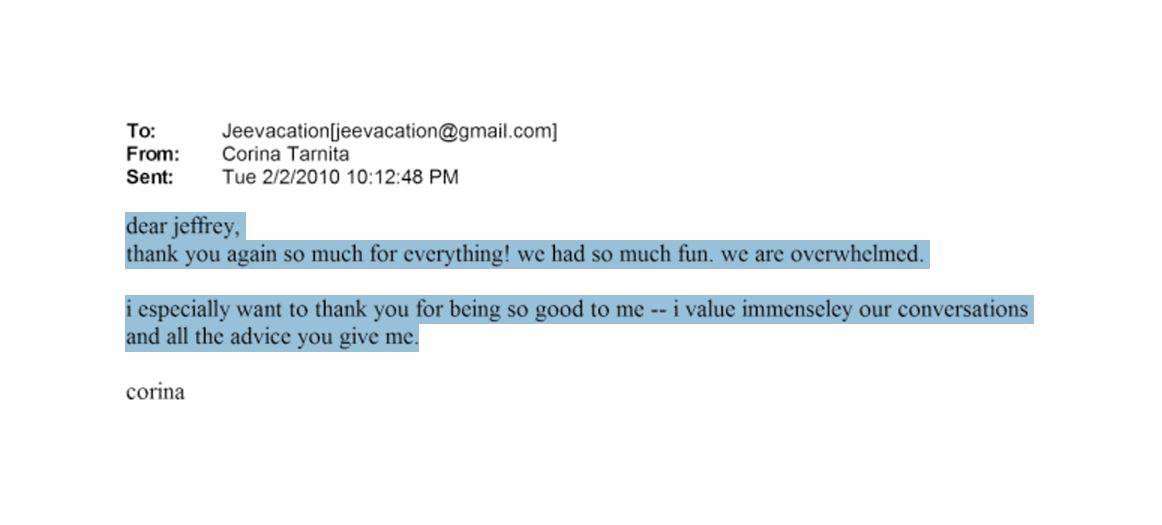Click the greeting "dear jeffrey,"
The image size is (1162, 525).
click(x=183, y=226)
